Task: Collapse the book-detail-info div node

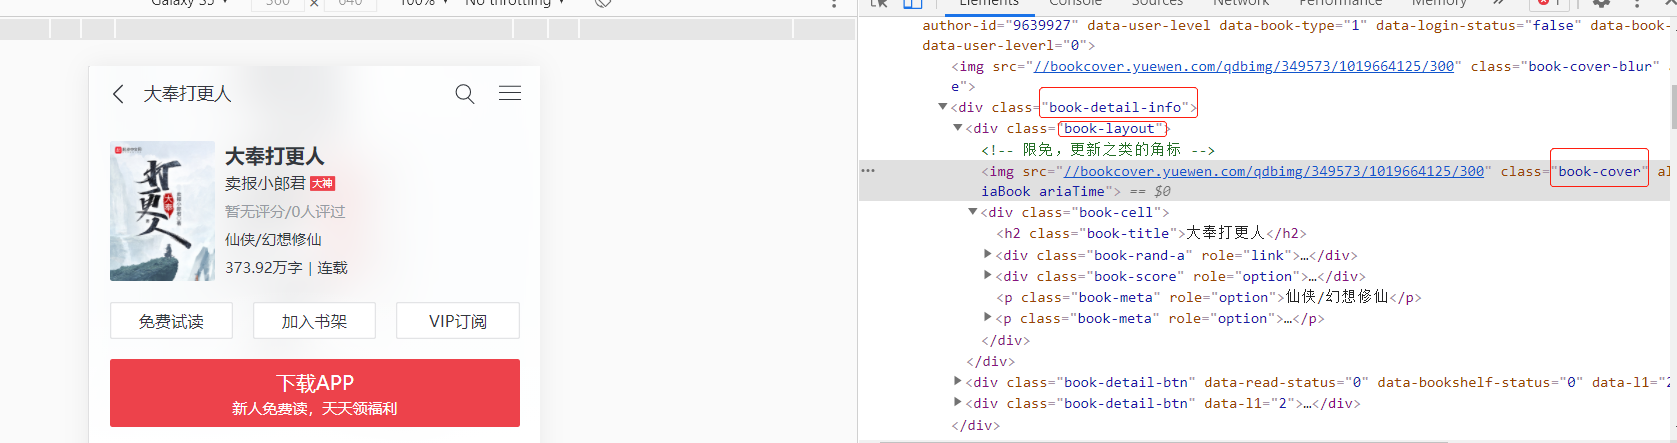Action: tap(942, 107)
